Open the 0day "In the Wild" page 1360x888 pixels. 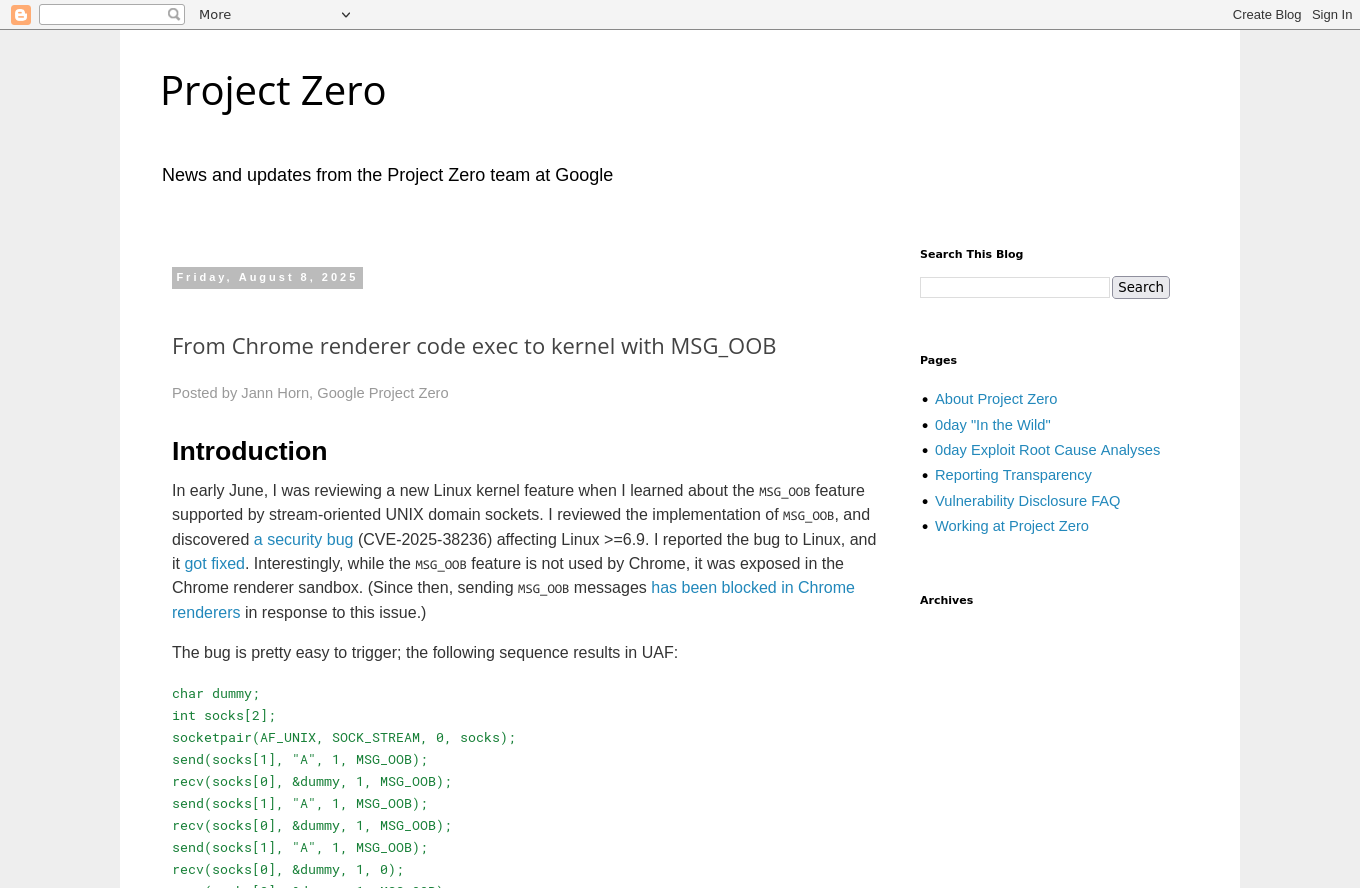point(993,425)
